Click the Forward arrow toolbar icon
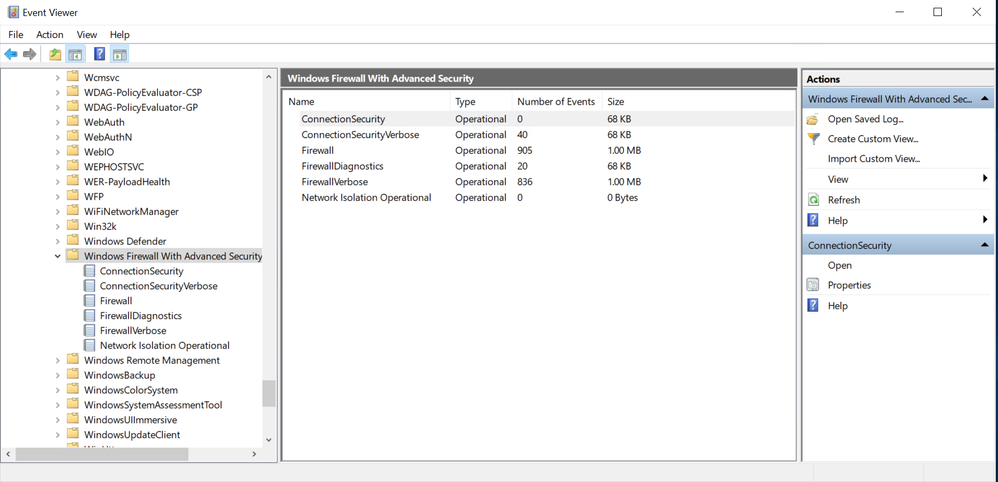The image size is (998, 482). coord(29,55)
